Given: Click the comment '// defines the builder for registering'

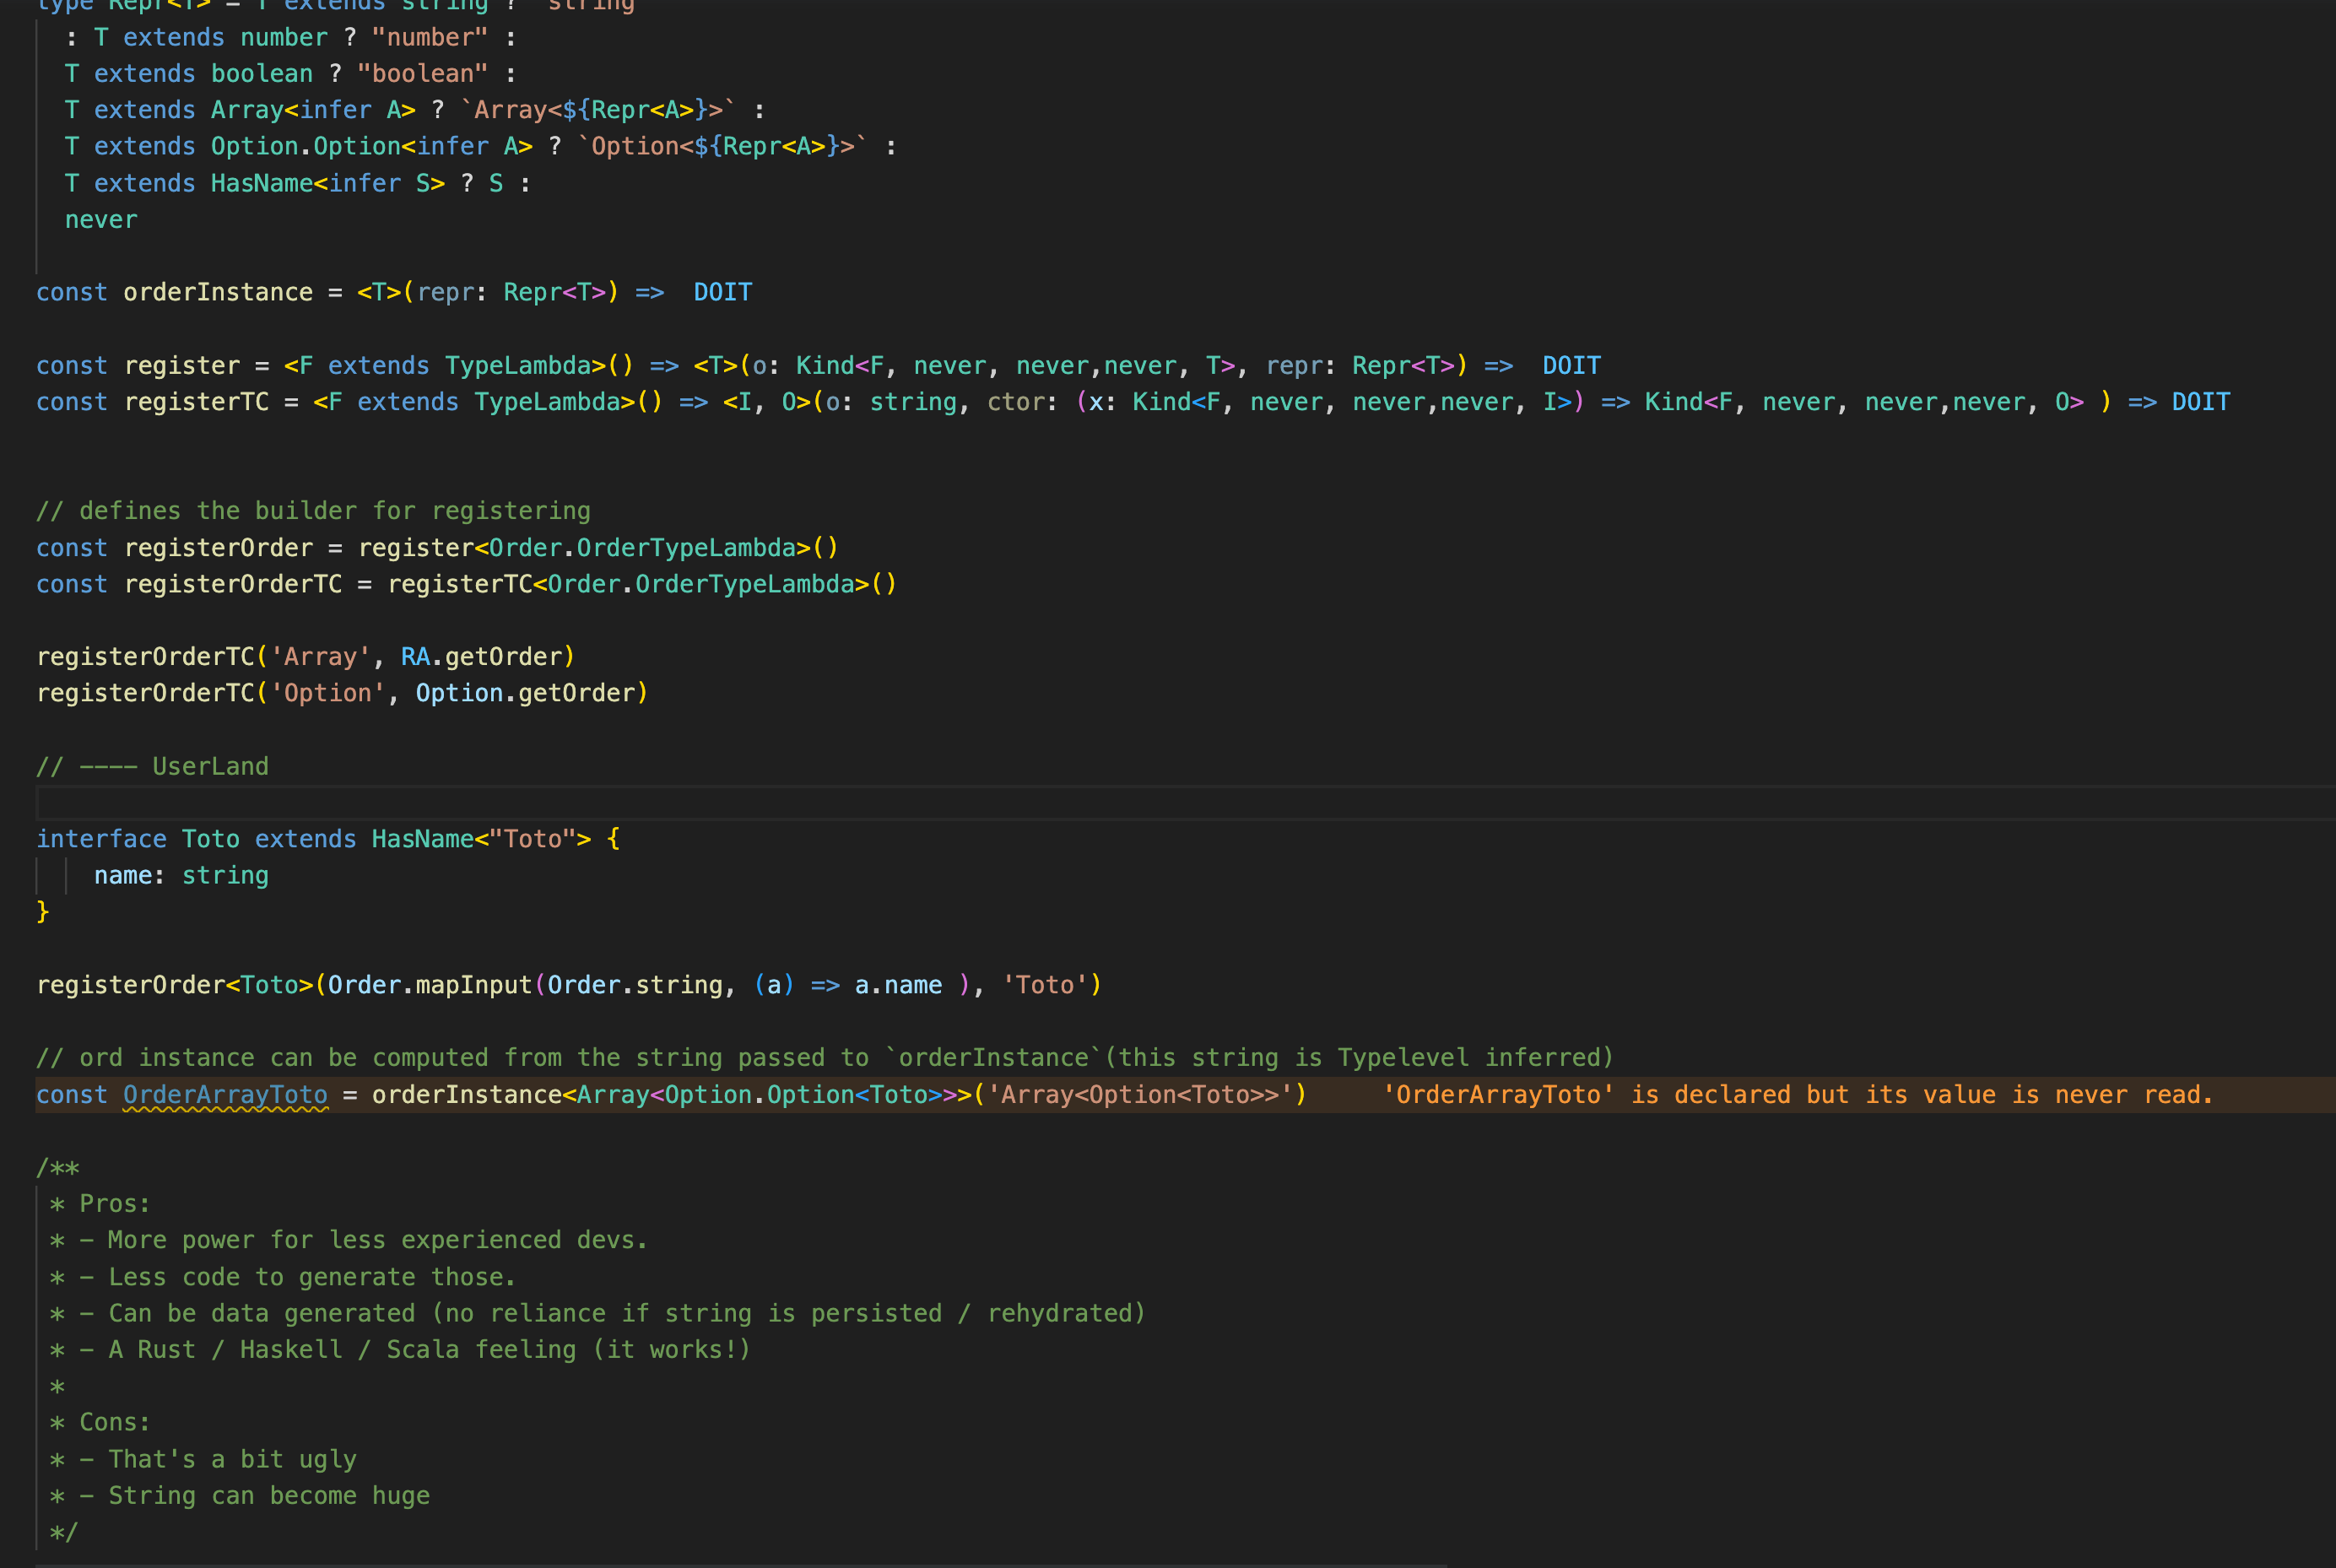Looking at the screenshot, I should (x=313, y=510).
